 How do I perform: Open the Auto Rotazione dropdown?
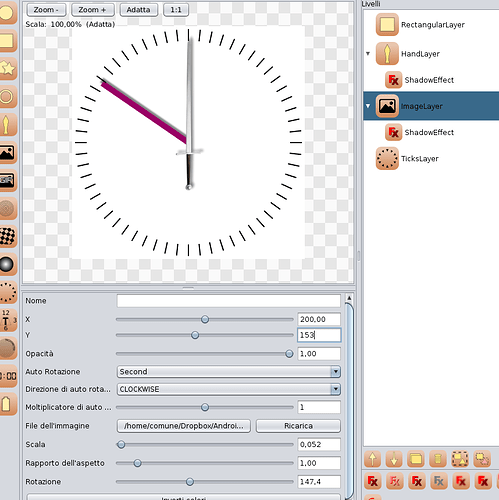tap(229, 371)
